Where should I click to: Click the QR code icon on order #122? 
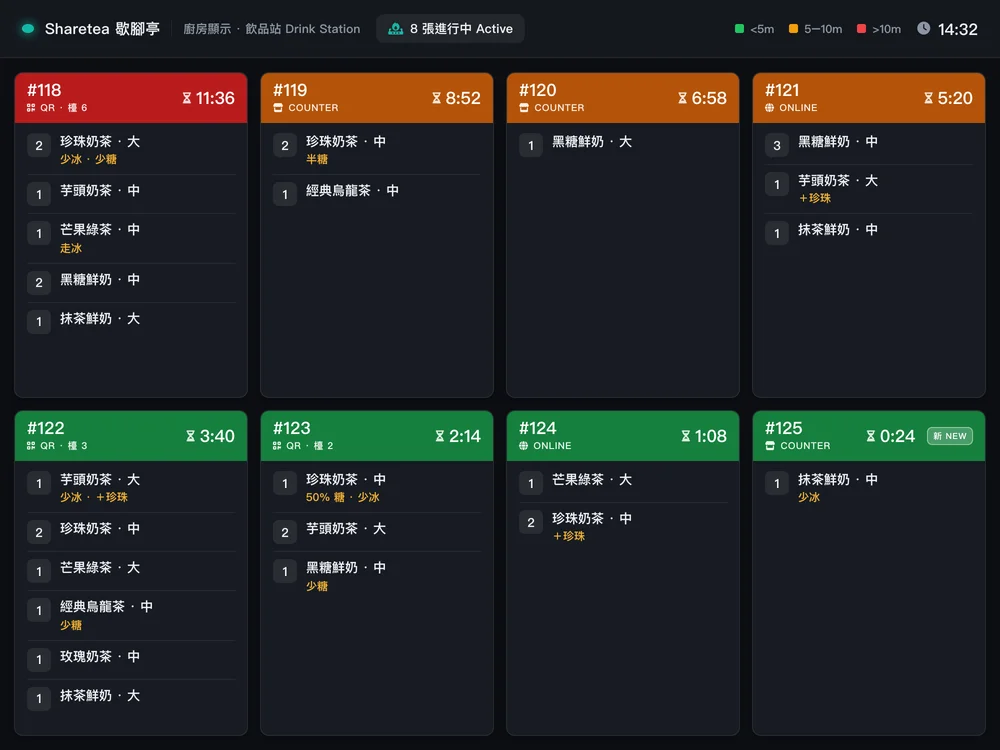31,446
